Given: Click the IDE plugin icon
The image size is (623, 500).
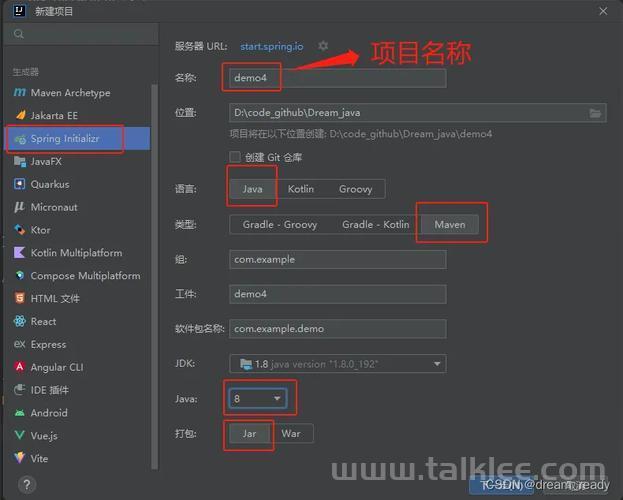Looking at the screenshot, I should click(19, 390).
